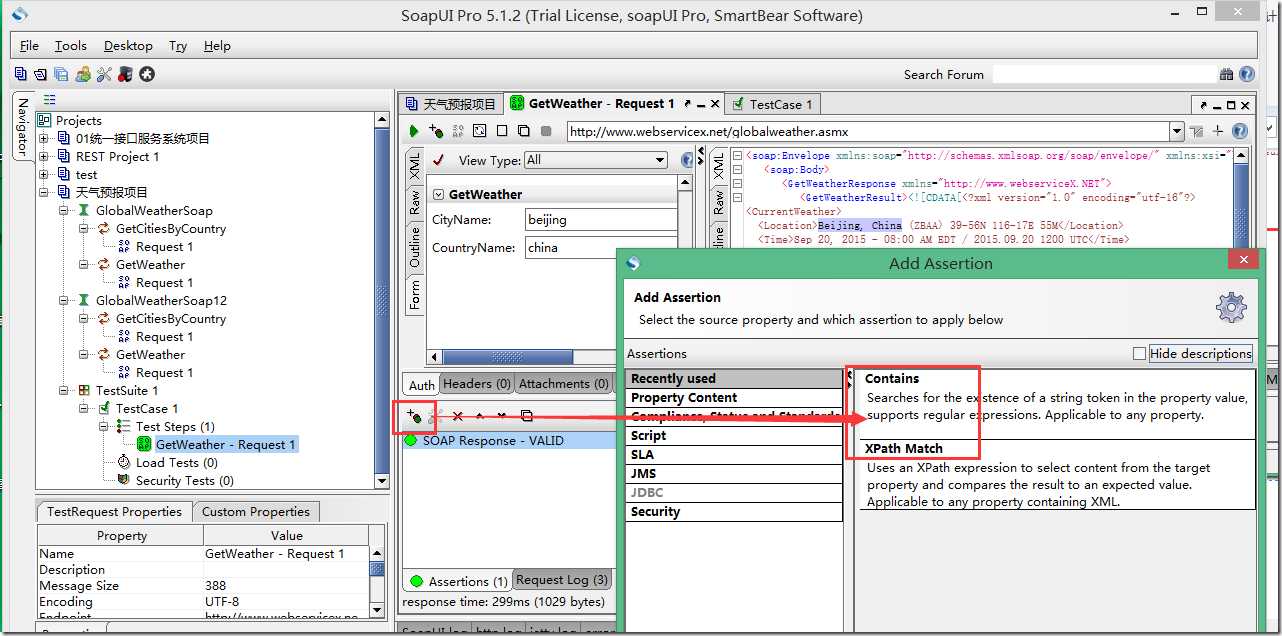Collapse the 天气预报项目 project node
Image resolution: width=1282 pixels, height=636 pixels.
[44, 192]
